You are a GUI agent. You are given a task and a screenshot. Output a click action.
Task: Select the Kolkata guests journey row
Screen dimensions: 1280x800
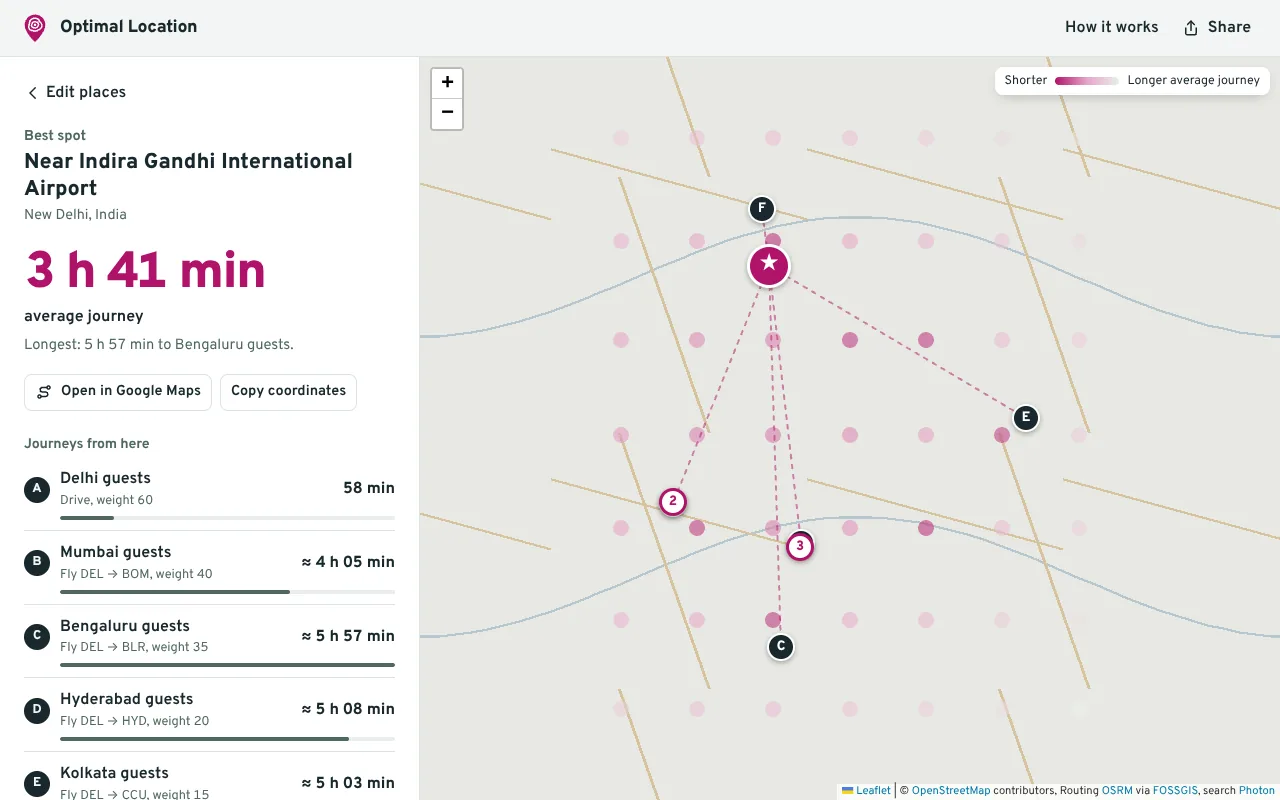[209, 777]
